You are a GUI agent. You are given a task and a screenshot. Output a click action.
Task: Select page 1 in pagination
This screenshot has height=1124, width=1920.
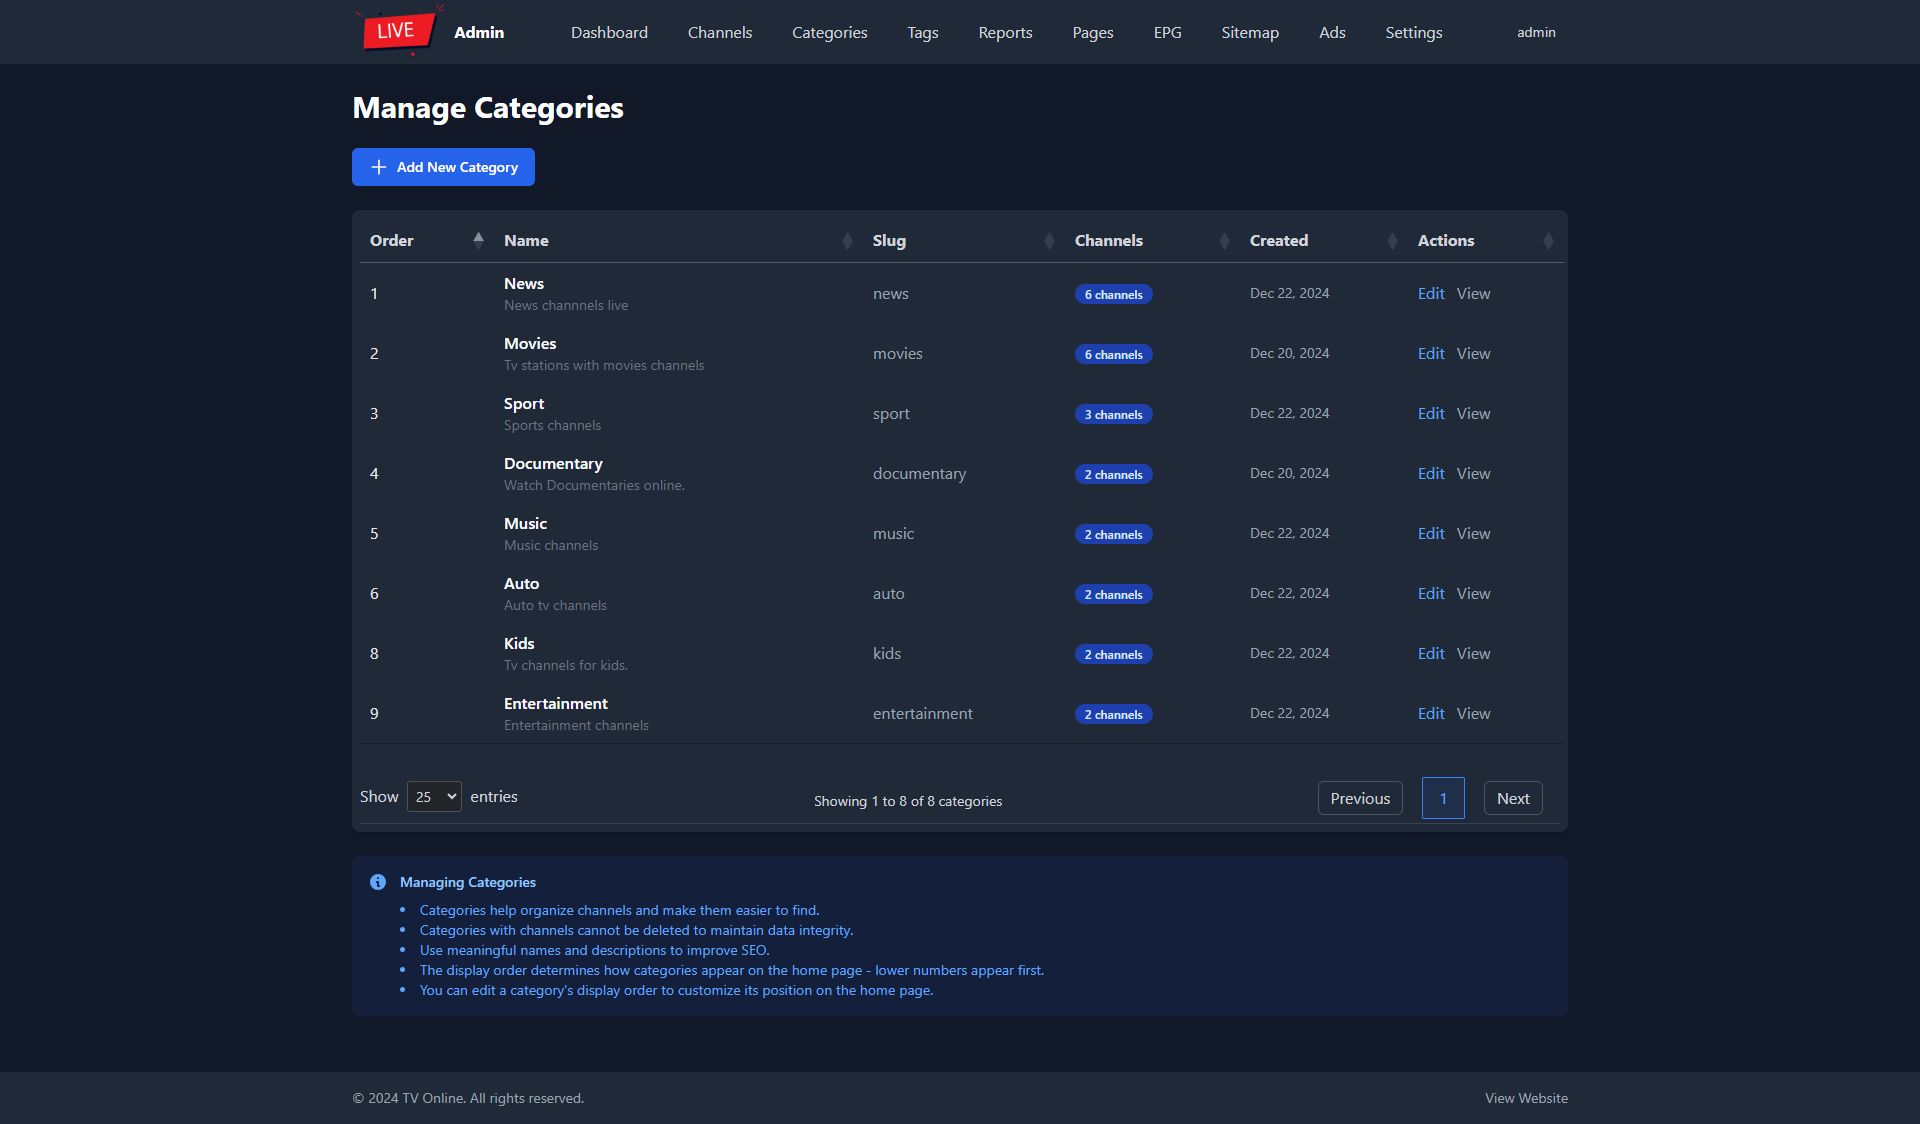coord(1442,798)
